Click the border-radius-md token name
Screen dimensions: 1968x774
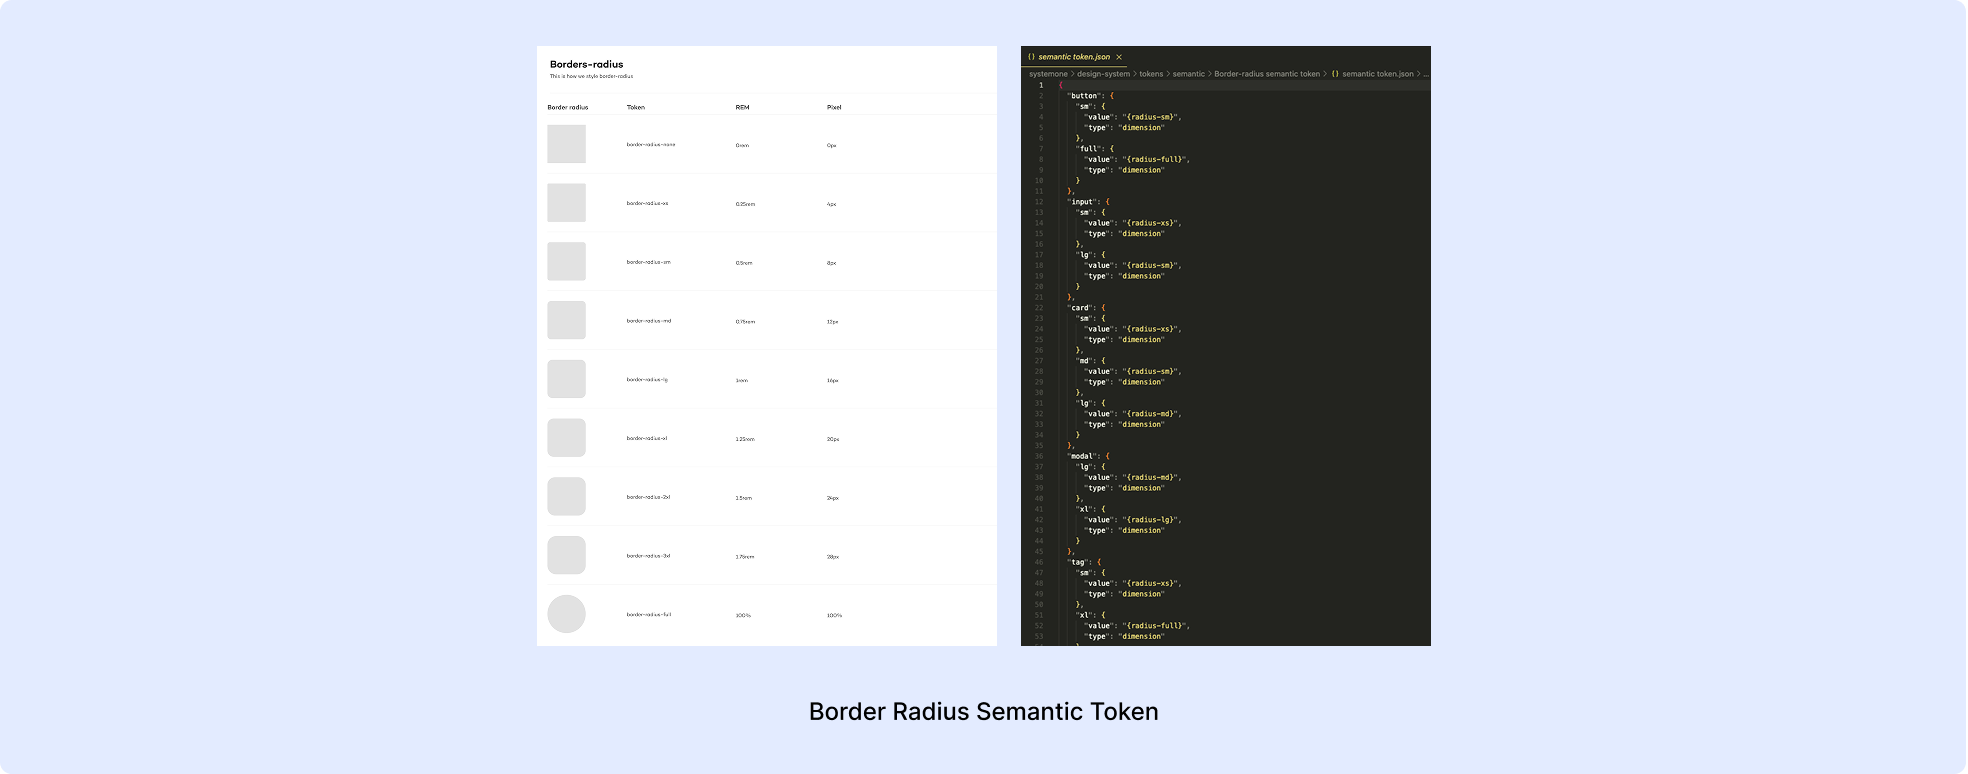(648, 321)
